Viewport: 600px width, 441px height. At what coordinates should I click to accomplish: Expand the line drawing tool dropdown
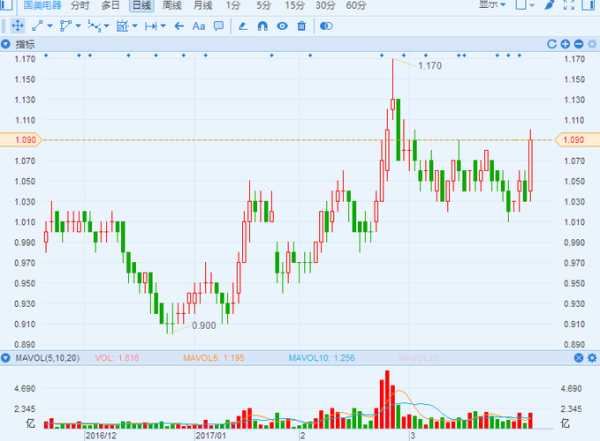click(x=50, y=25)
